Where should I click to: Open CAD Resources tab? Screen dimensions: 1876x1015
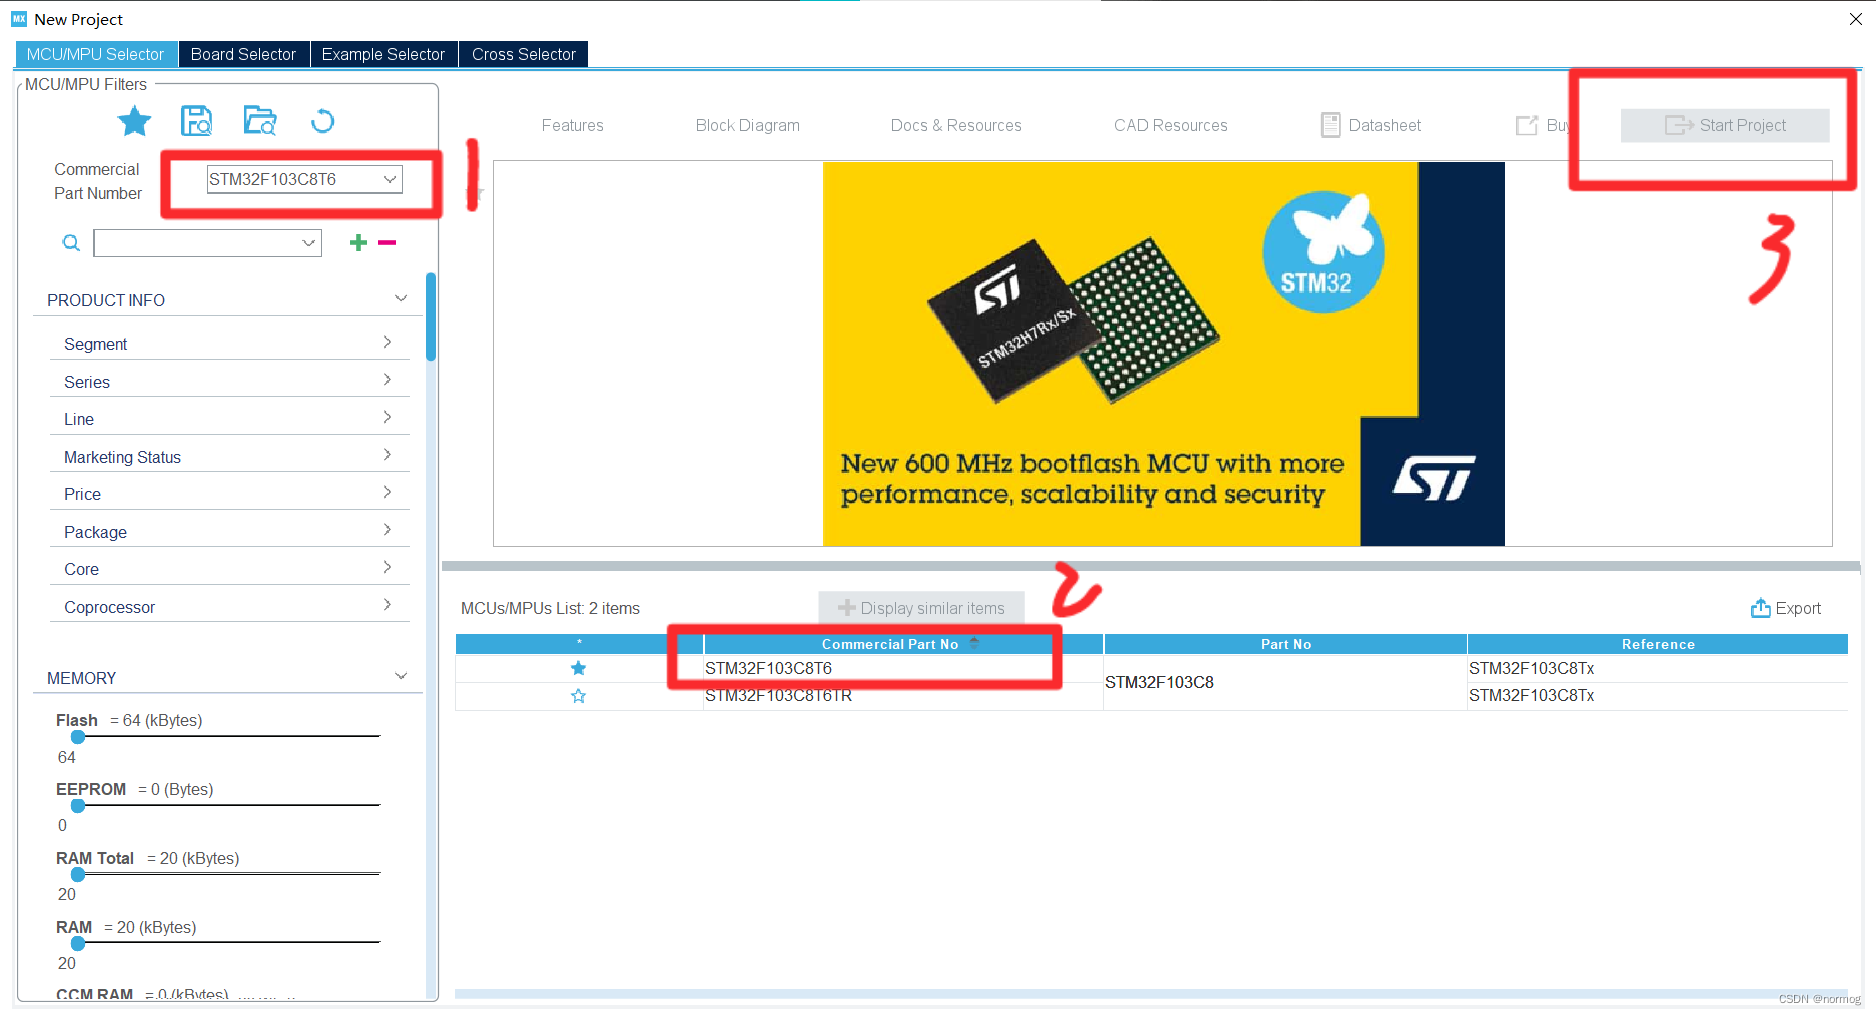click(1171, 125)
